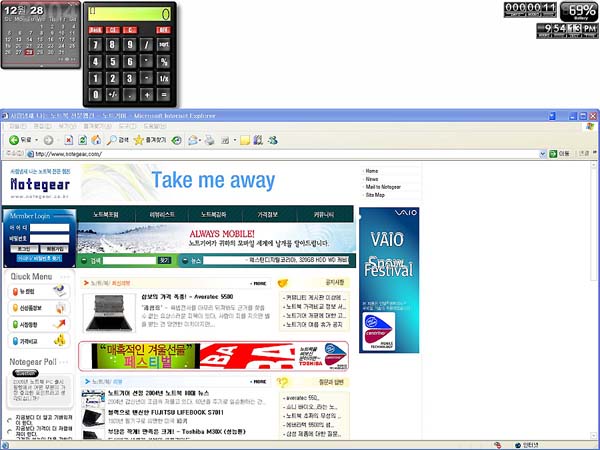Go to next month in the calendar widget
600x450 pixels.
(x=72, y=59)
